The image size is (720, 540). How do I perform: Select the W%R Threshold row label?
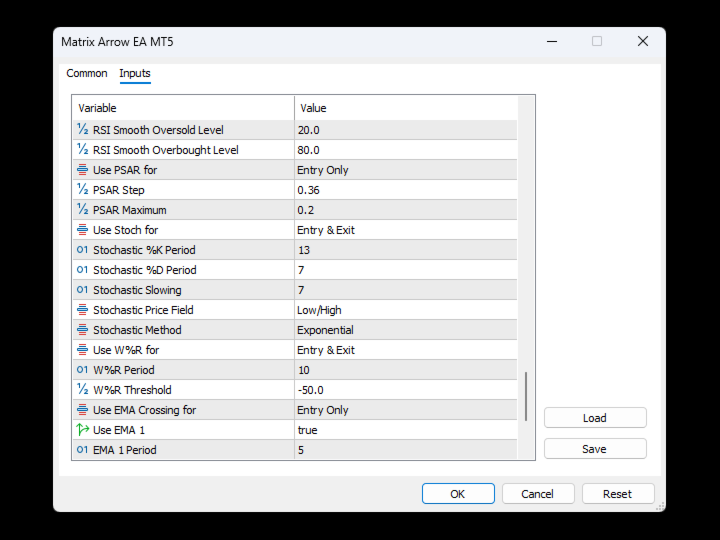(132, 390)
